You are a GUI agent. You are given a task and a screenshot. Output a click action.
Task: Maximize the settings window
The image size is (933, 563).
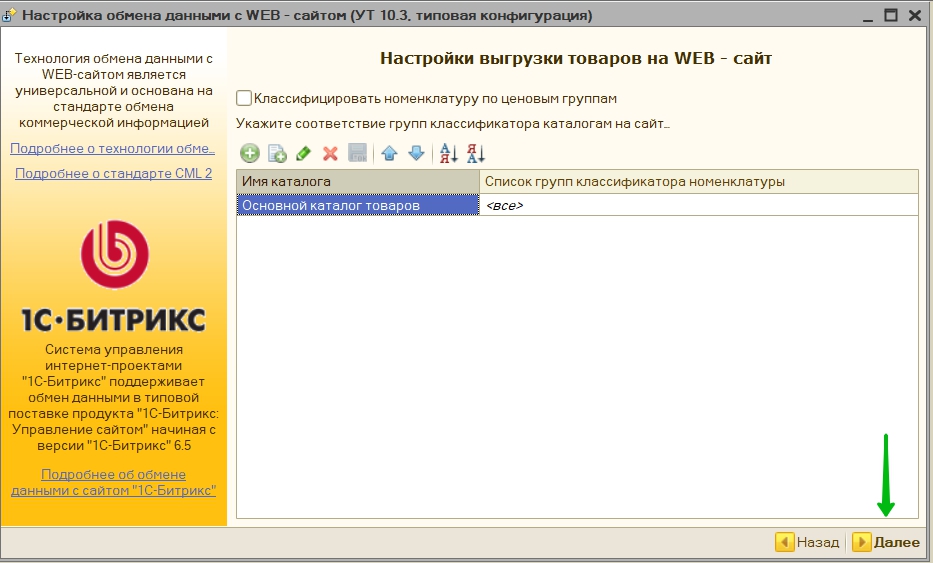point(891,15)
